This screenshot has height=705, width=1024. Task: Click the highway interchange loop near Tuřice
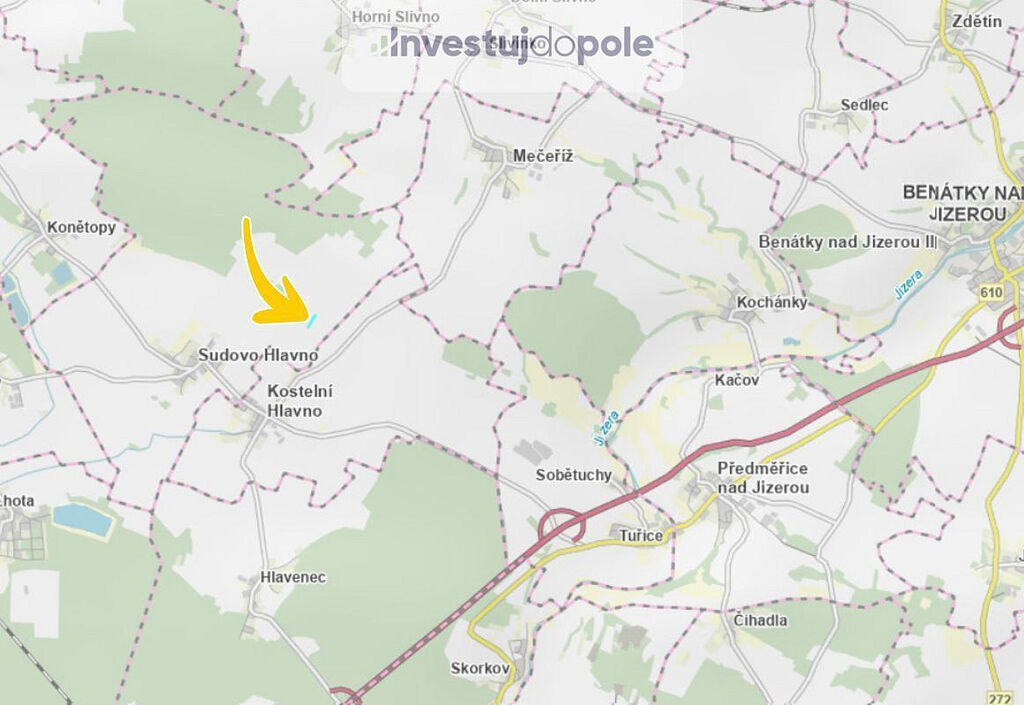(561, 525)
